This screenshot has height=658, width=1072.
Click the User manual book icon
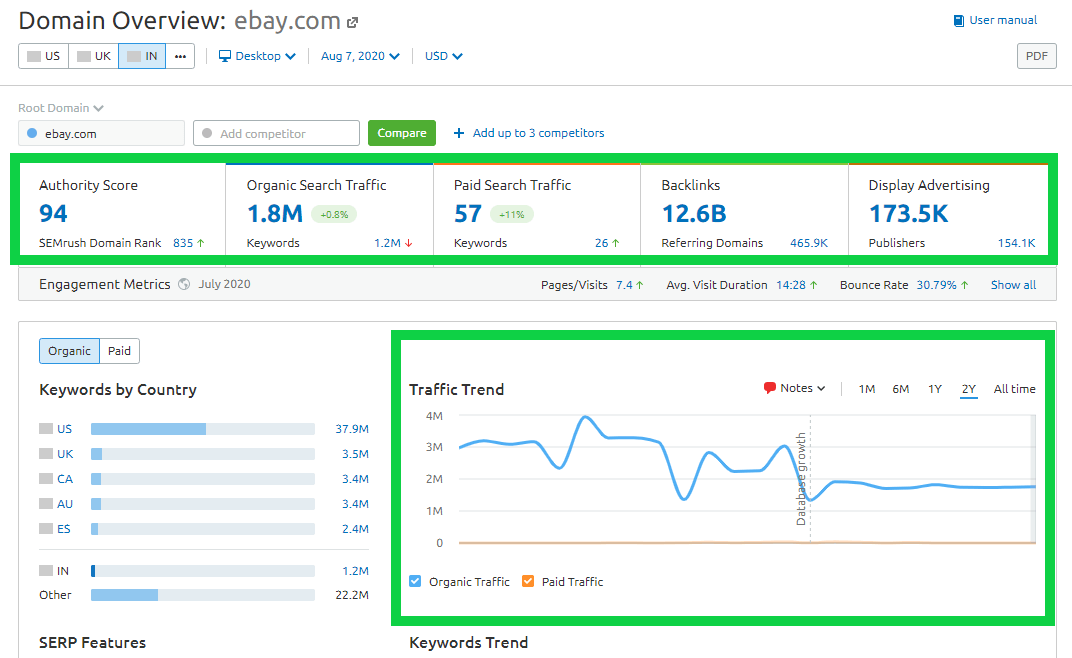click(x=959, y=21)
